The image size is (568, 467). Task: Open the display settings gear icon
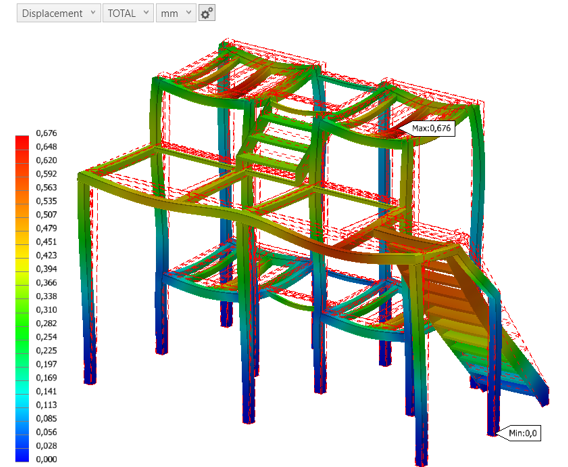207,13
